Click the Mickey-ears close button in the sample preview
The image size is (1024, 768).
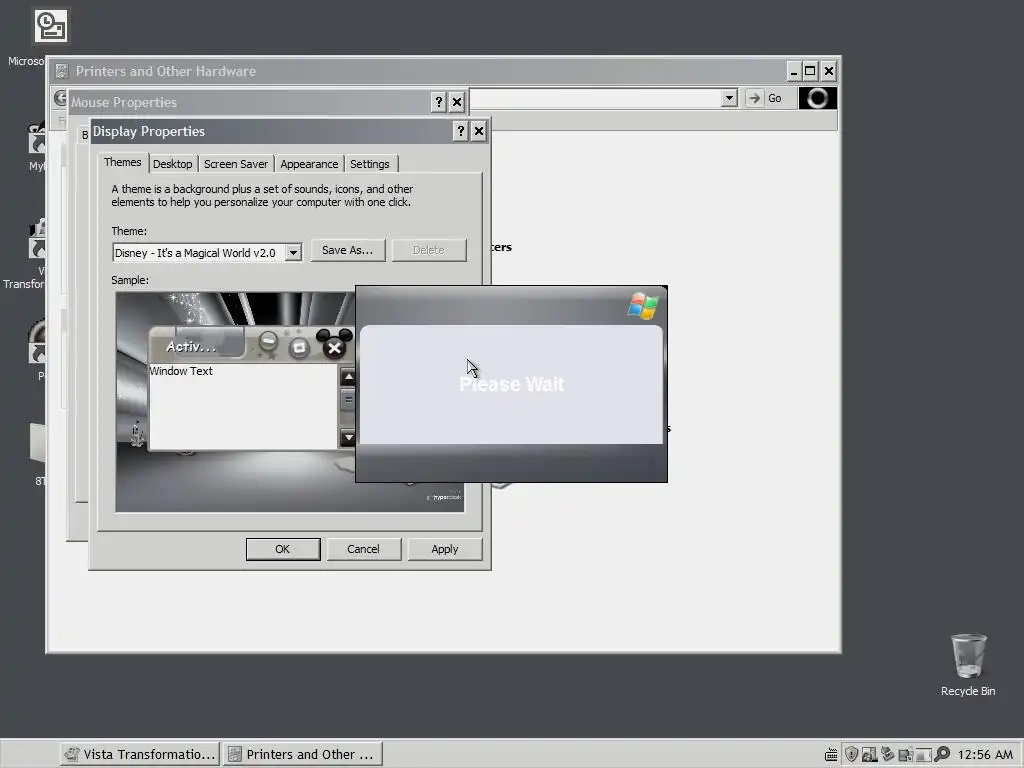[334, 345]
